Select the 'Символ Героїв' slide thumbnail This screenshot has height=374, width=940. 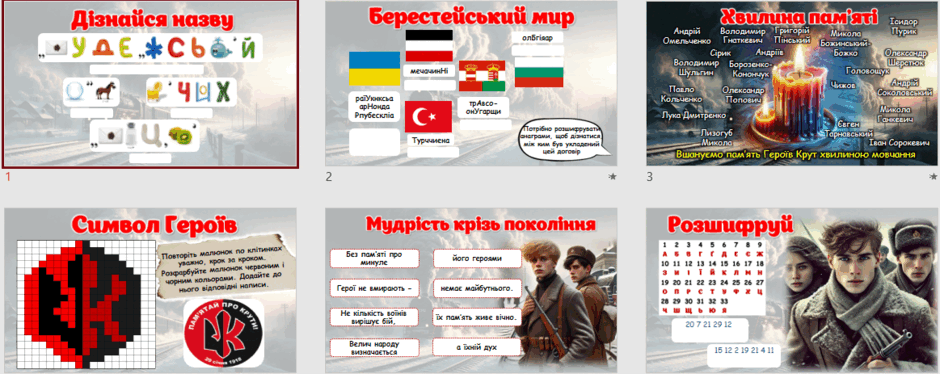pos(150,291)
